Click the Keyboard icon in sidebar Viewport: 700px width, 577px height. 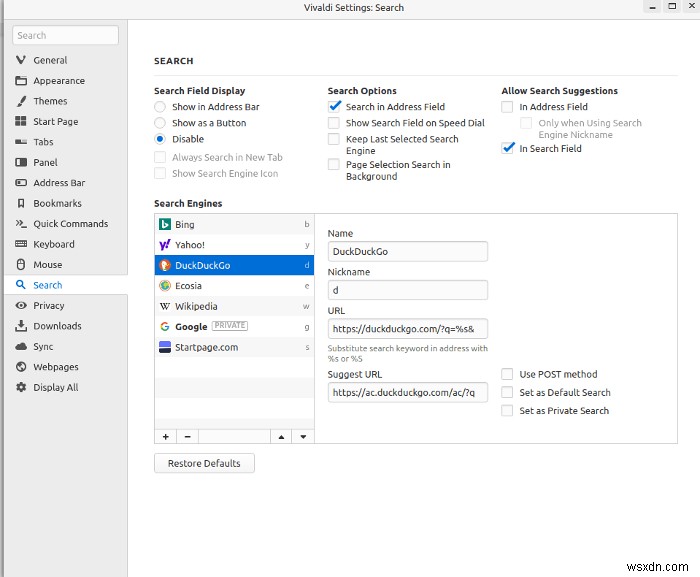[x=21, y=244]
